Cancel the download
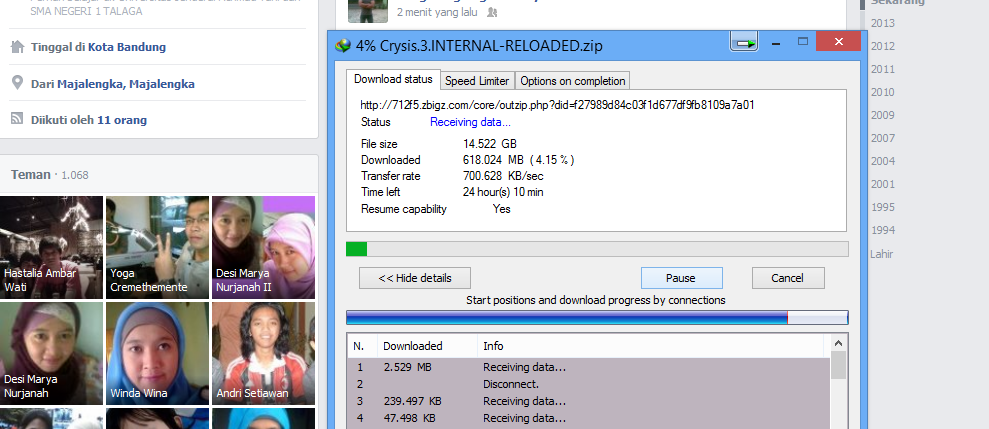Screen dimensions: 989x429 click(788, 278)
